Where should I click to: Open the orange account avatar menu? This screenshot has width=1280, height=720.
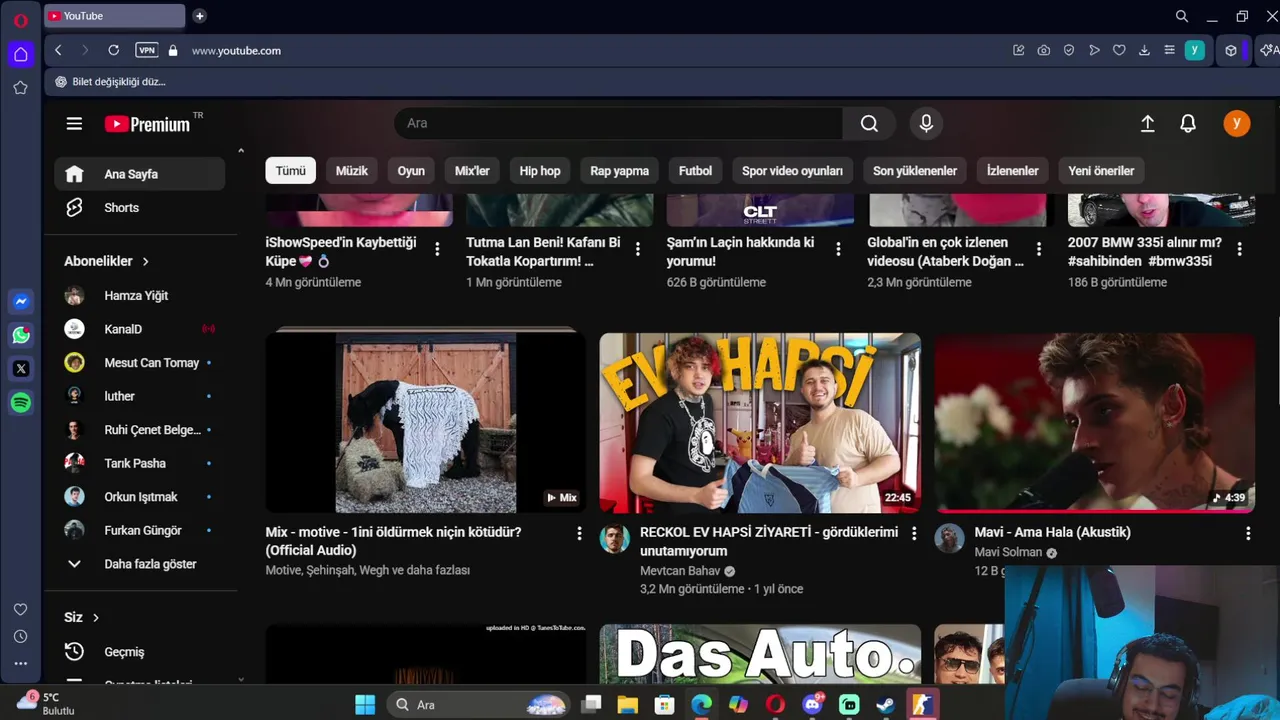tap(1237, 123)
